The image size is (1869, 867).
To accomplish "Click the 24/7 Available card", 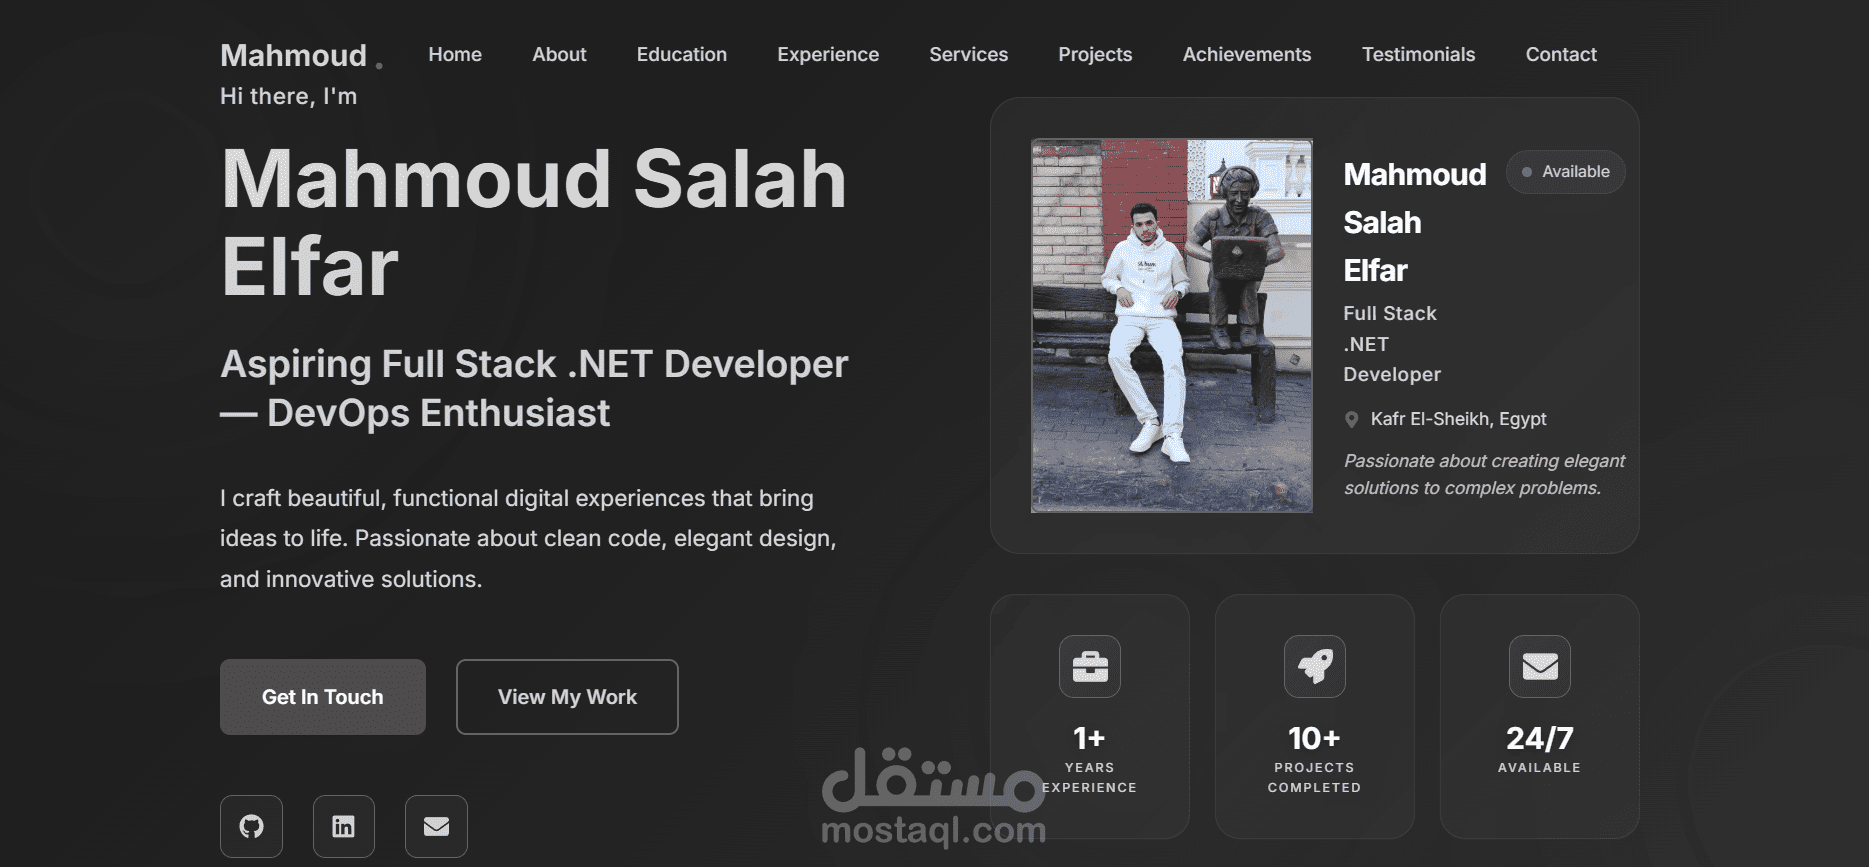I will 1540,717.
